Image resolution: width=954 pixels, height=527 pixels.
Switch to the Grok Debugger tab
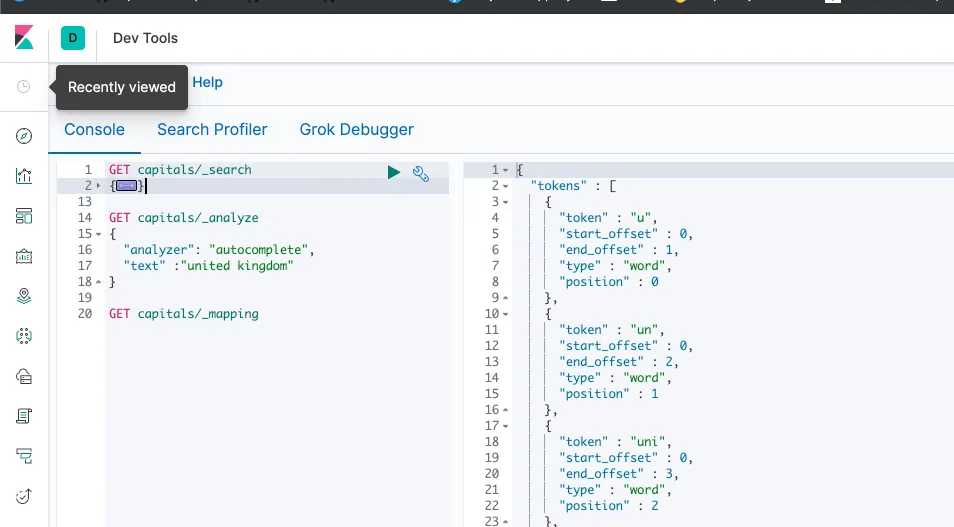pyautogui.click(x=357, y=129)
